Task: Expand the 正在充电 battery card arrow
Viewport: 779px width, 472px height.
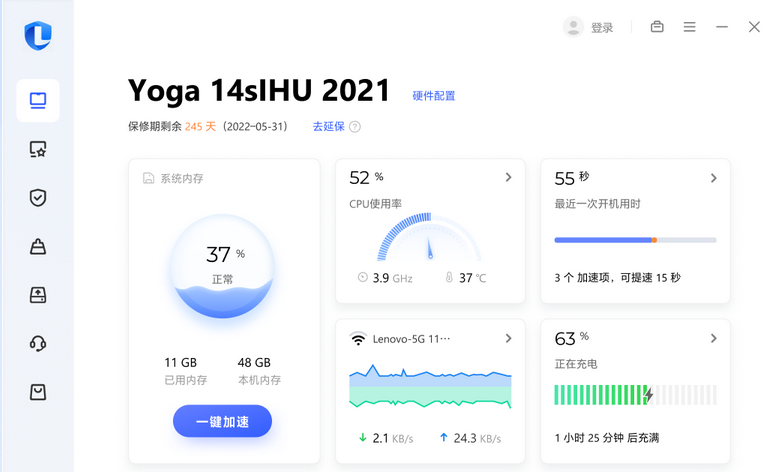Action: click(713, 339)
